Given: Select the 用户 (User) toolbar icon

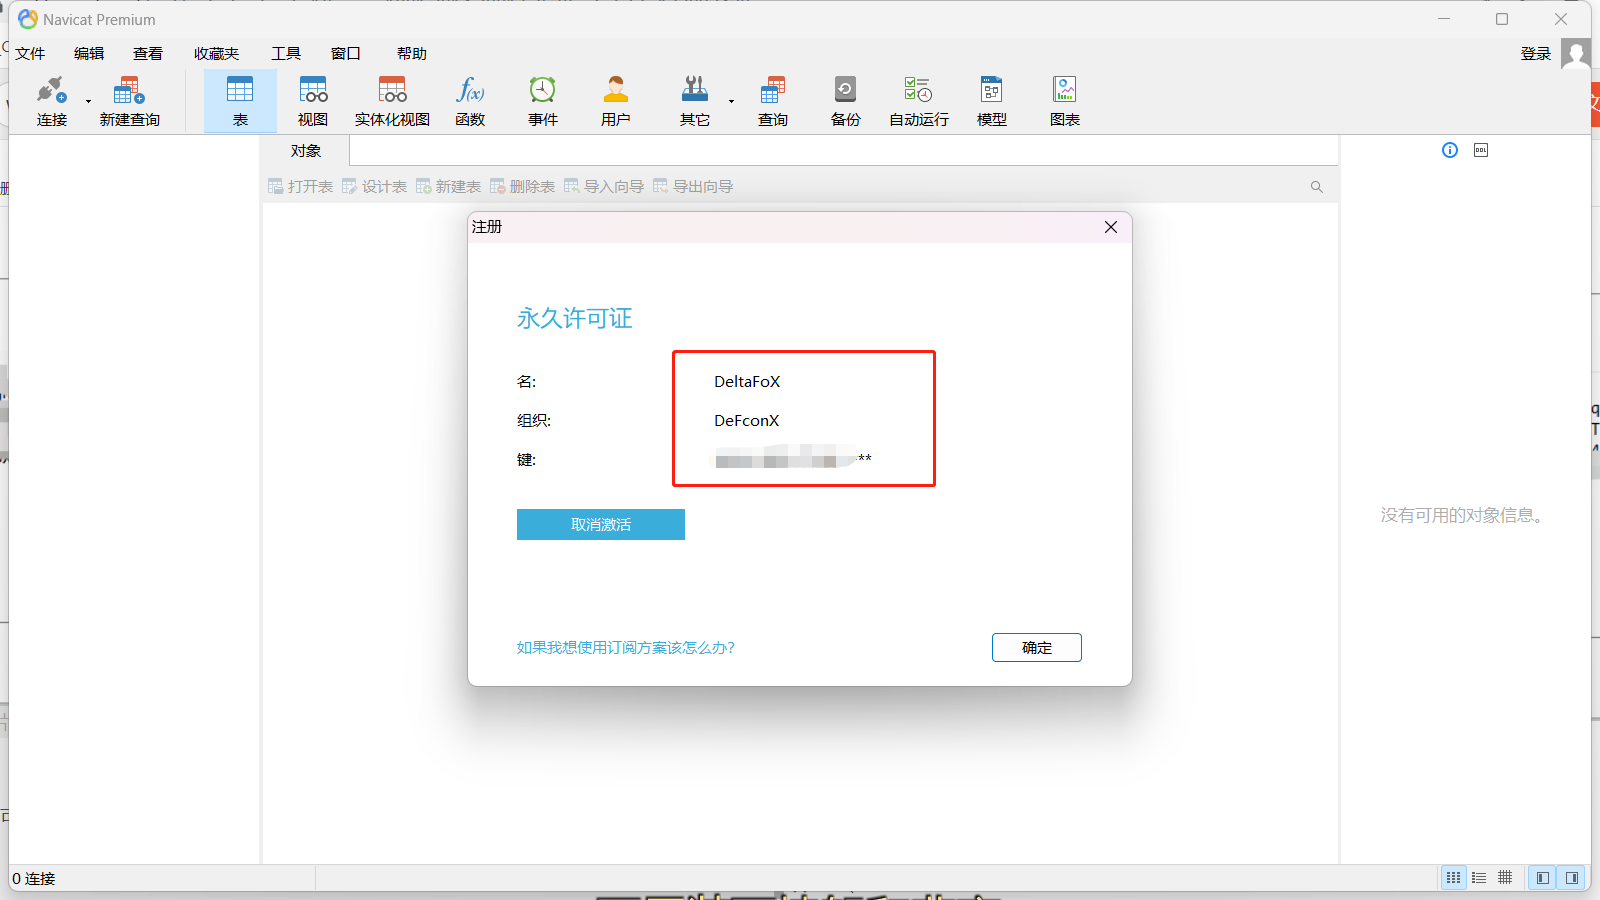Looking at the screenshot, I should 616,101.
